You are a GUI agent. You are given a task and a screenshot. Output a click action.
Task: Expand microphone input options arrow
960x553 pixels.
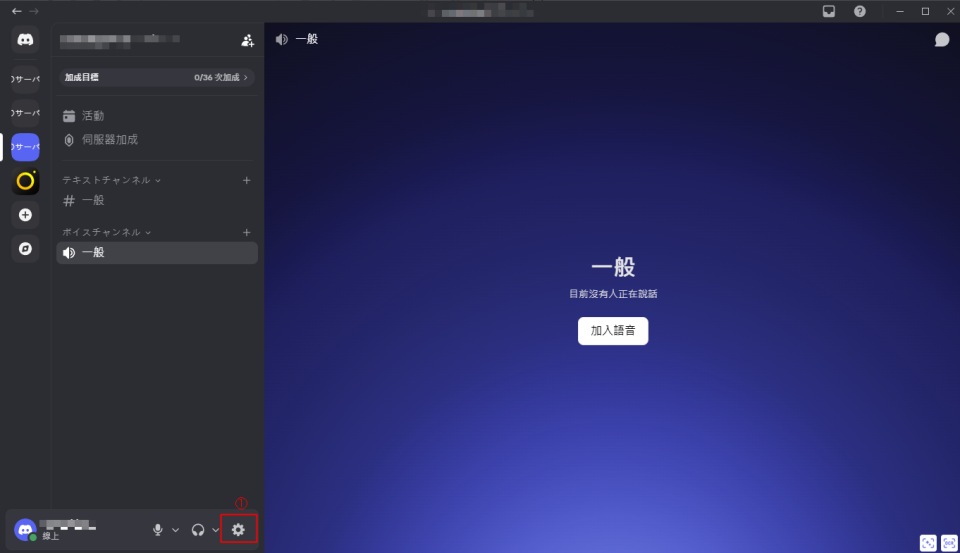point(176,529)
